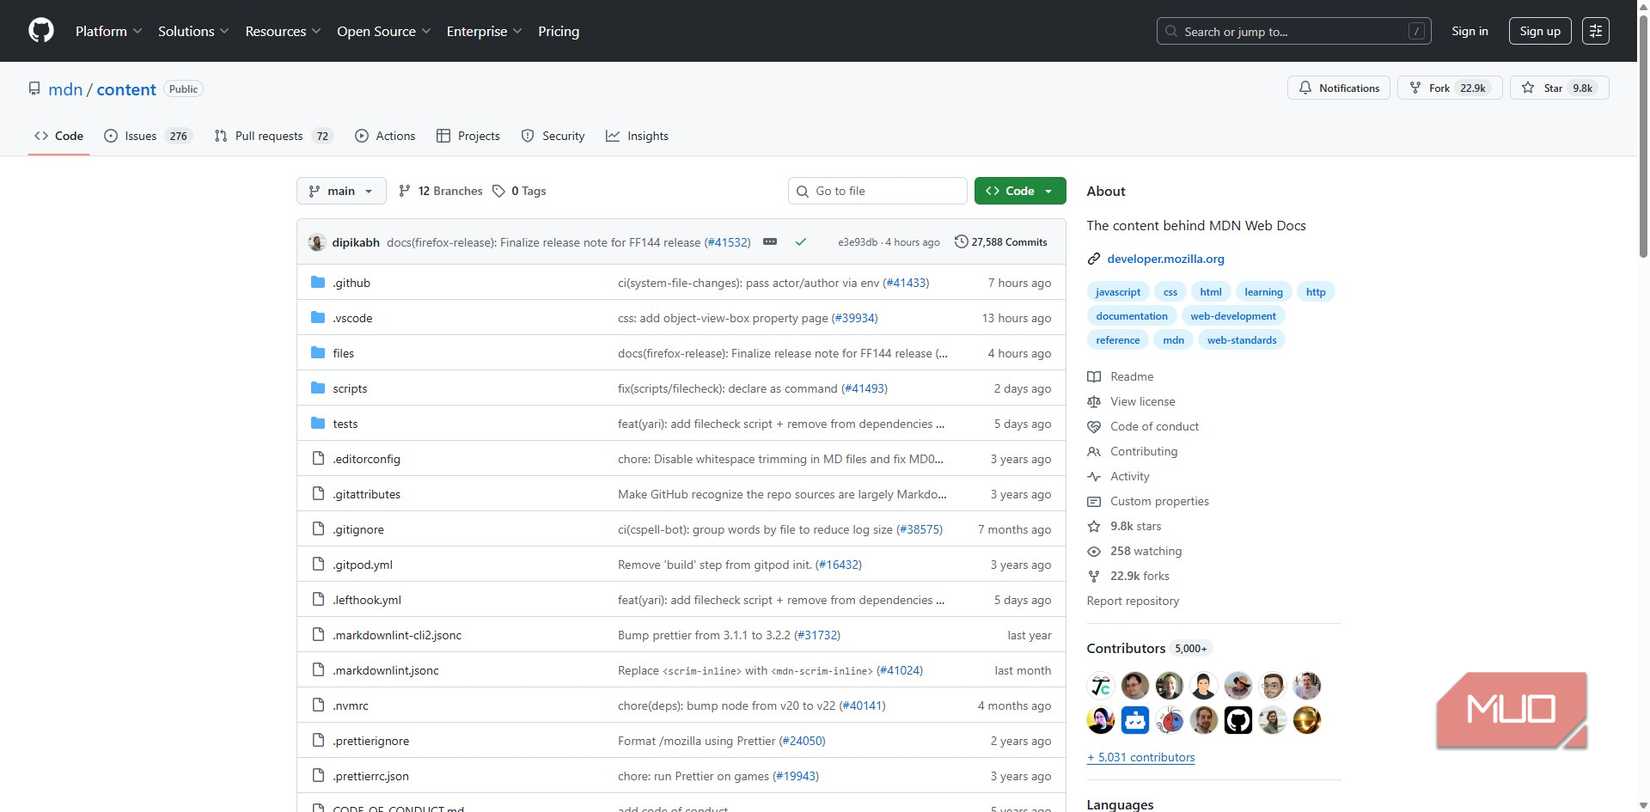Expand the Resources menu
Screen dimensions: 1650x812
click(283, 31)
